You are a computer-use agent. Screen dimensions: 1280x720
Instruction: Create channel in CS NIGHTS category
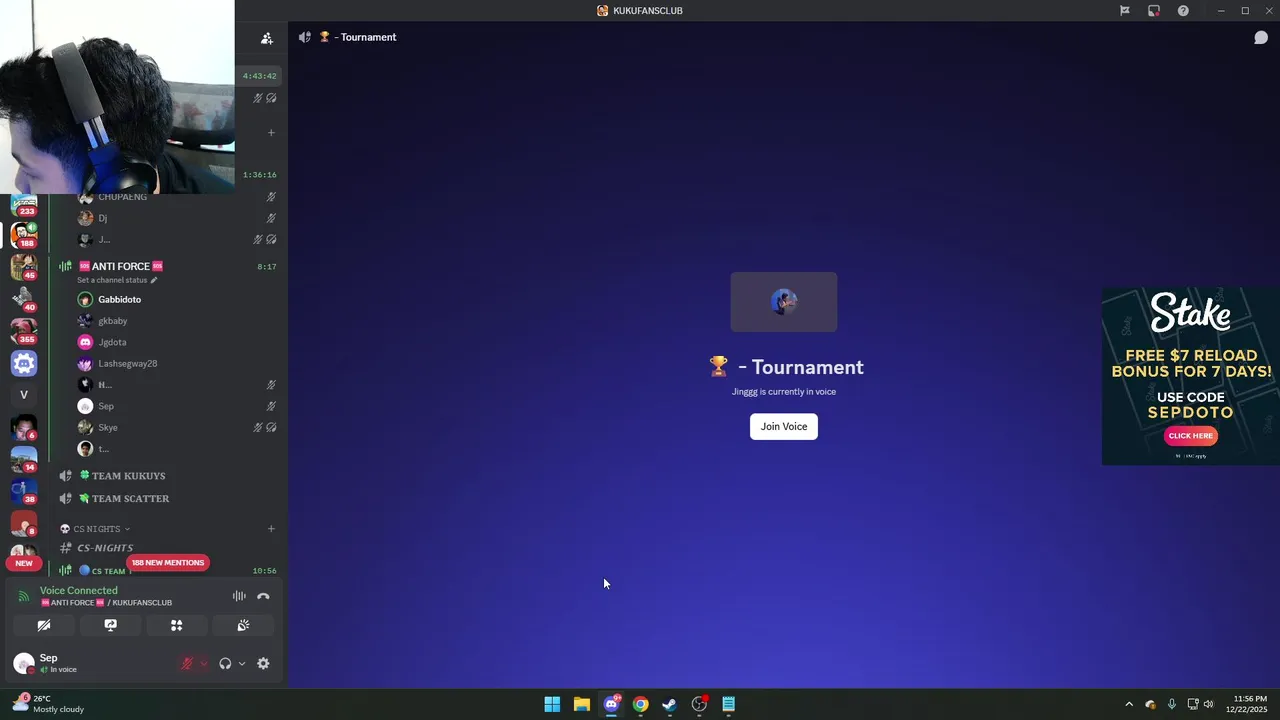coord(271,529)
